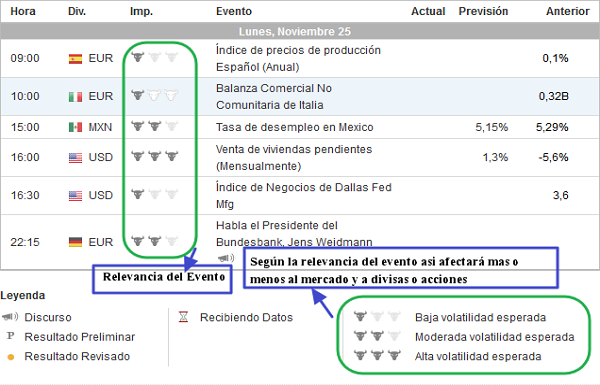This screenshot has width=600, height=385.
Task: Click the 1,3% forecast value
Action: (x=495, y=157)
